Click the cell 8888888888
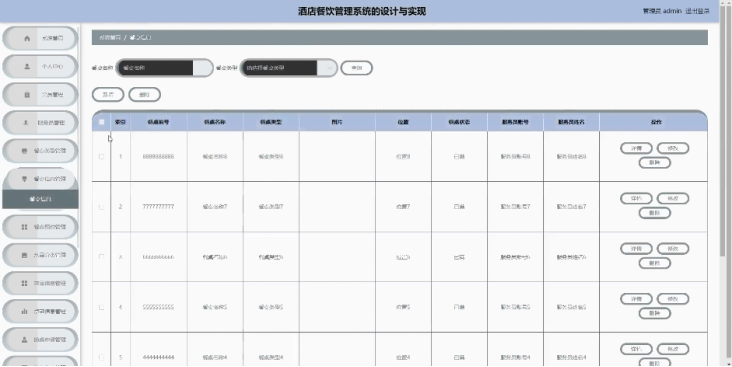This screenshot has height=367, width=732. pos(159,157)
